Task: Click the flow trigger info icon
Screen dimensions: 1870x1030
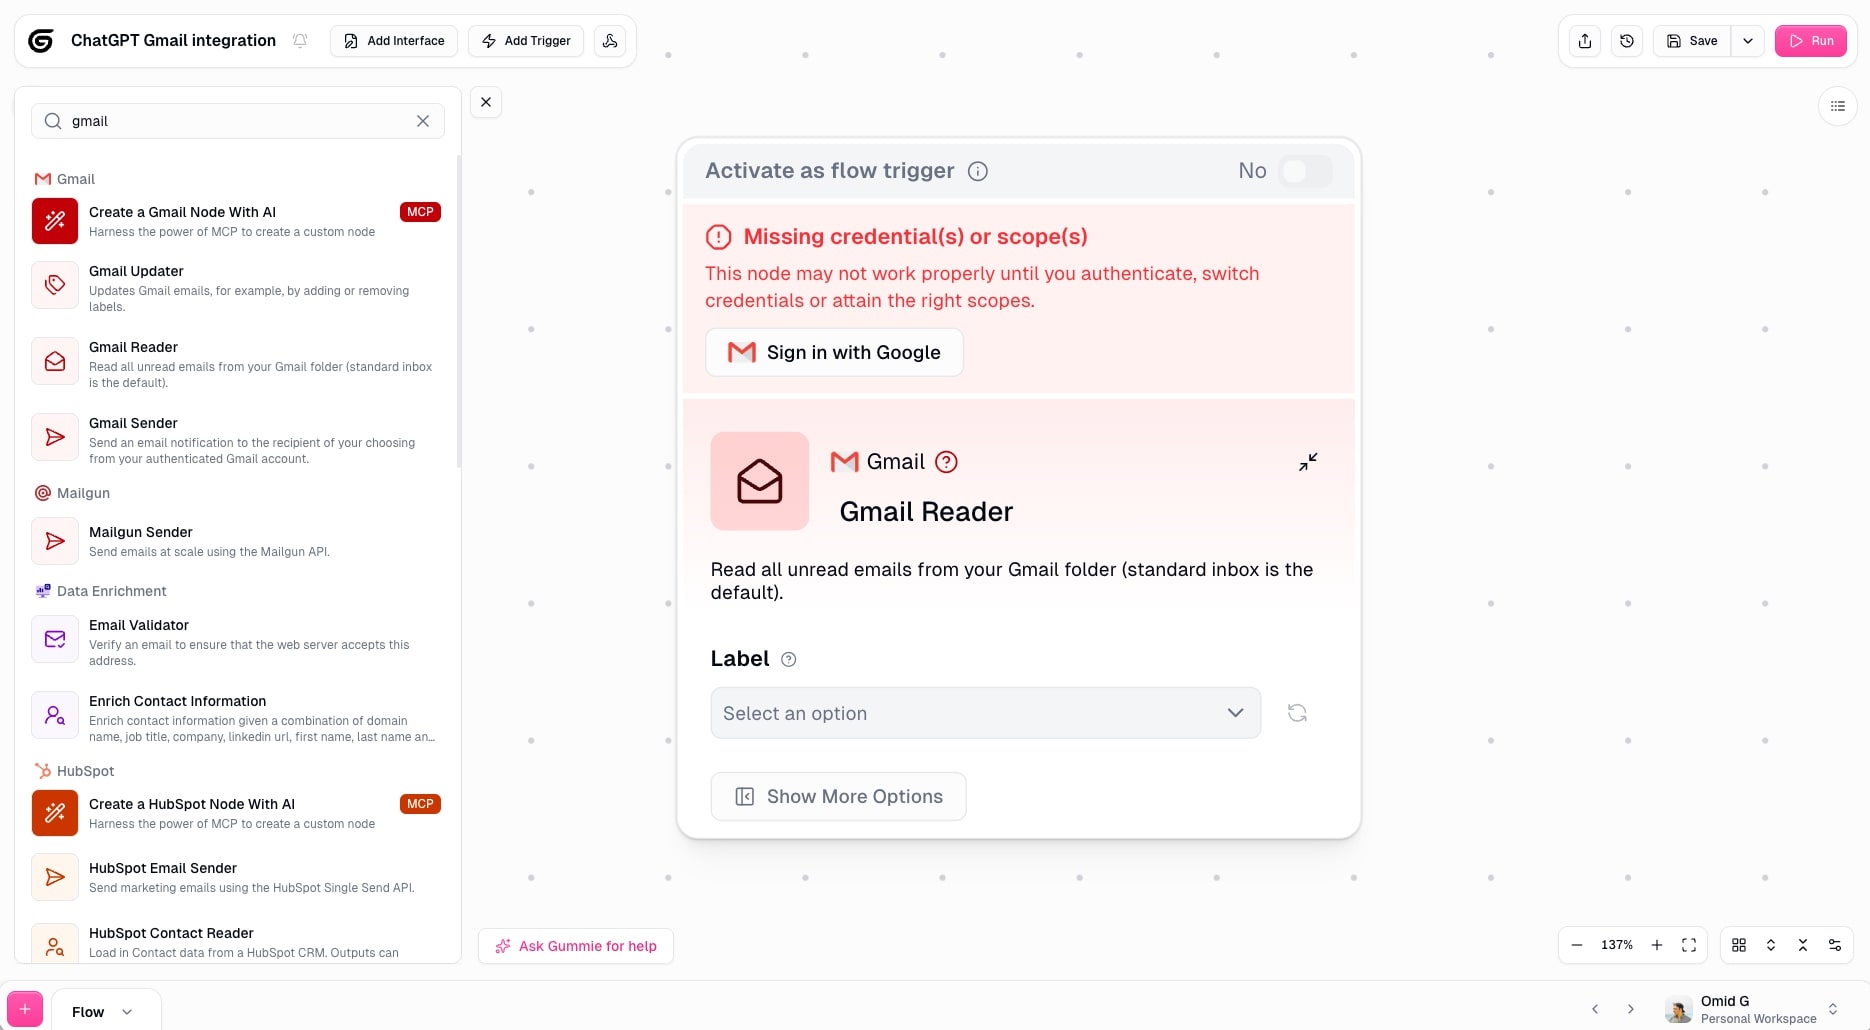Action: point(978,171)
